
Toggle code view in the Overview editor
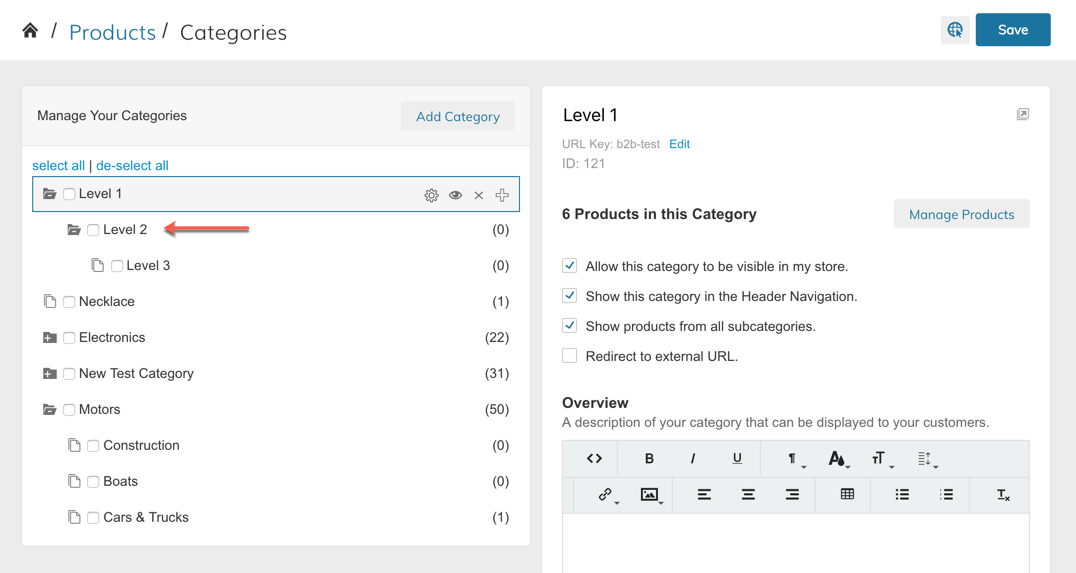pyautogui.click(x=594, y=459)
